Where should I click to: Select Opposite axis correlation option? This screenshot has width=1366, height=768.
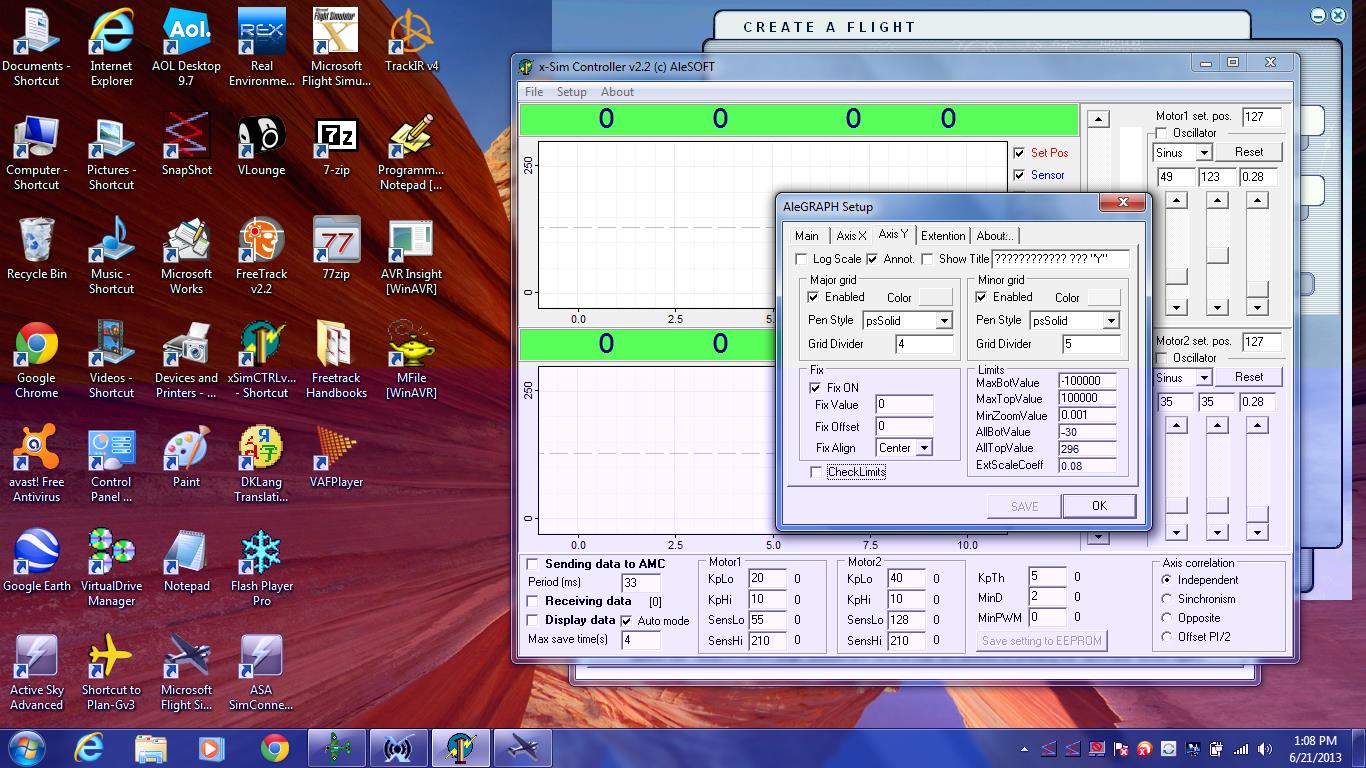pos(1166,618)
